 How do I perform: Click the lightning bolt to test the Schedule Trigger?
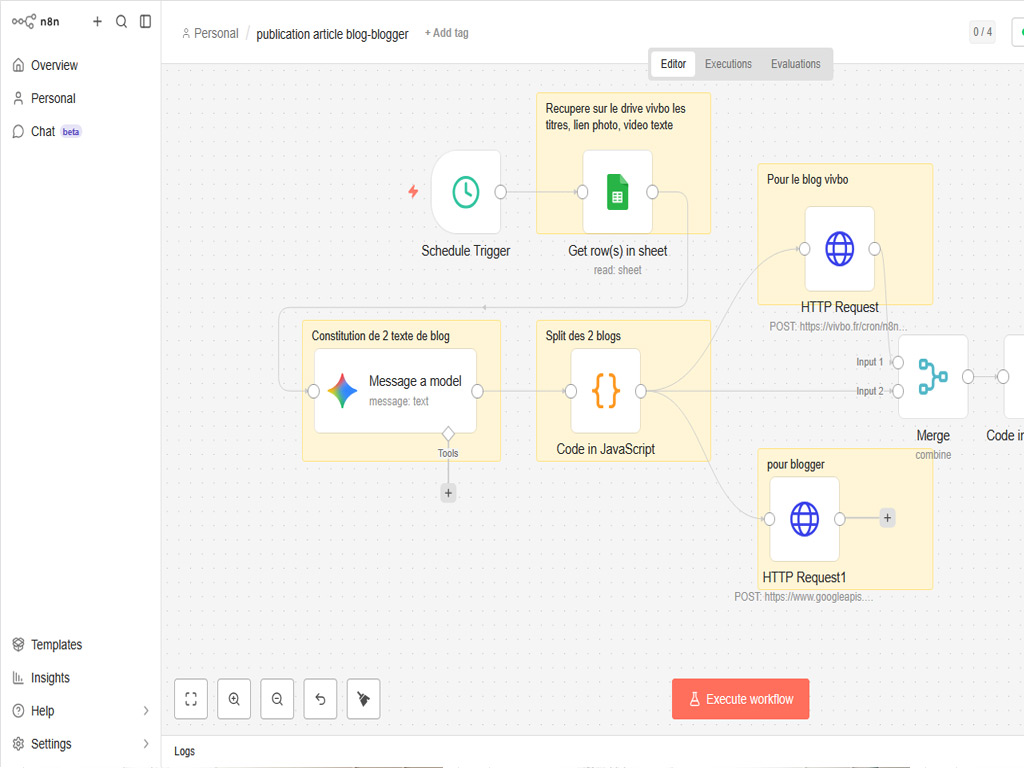[413, 192]
